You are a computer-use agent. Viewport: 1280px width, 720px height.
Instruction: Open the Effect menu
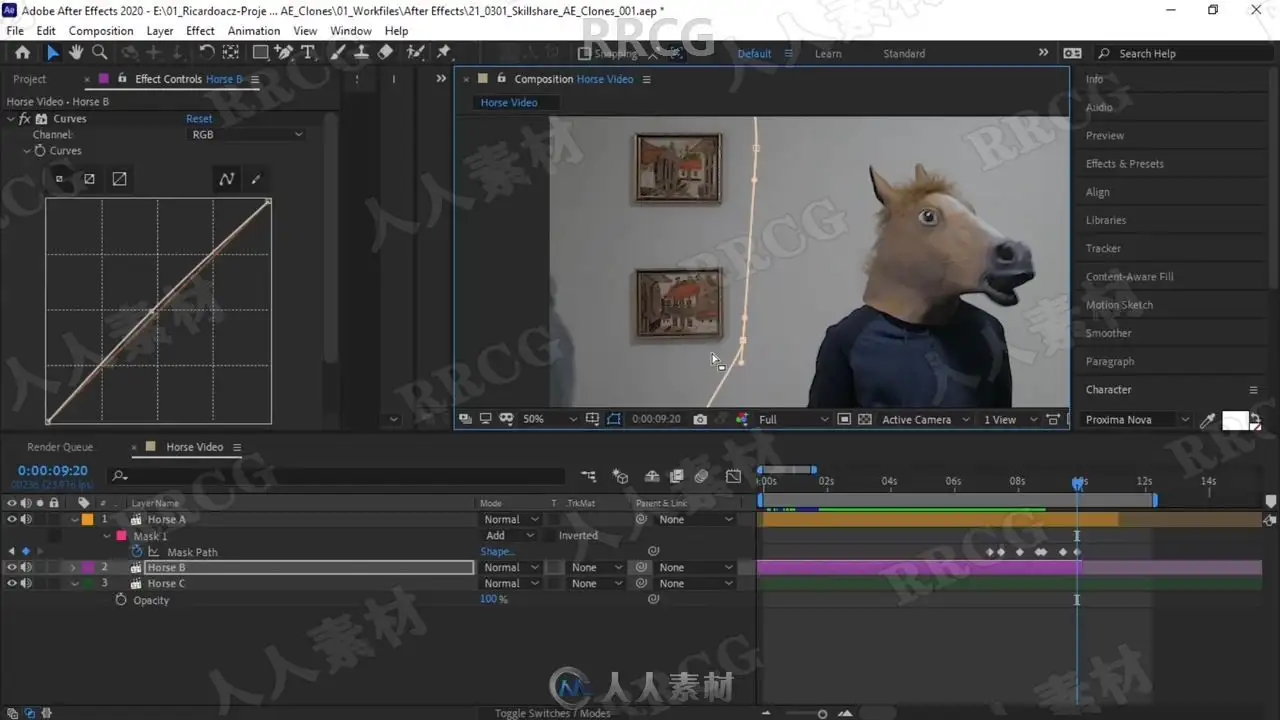200,31
